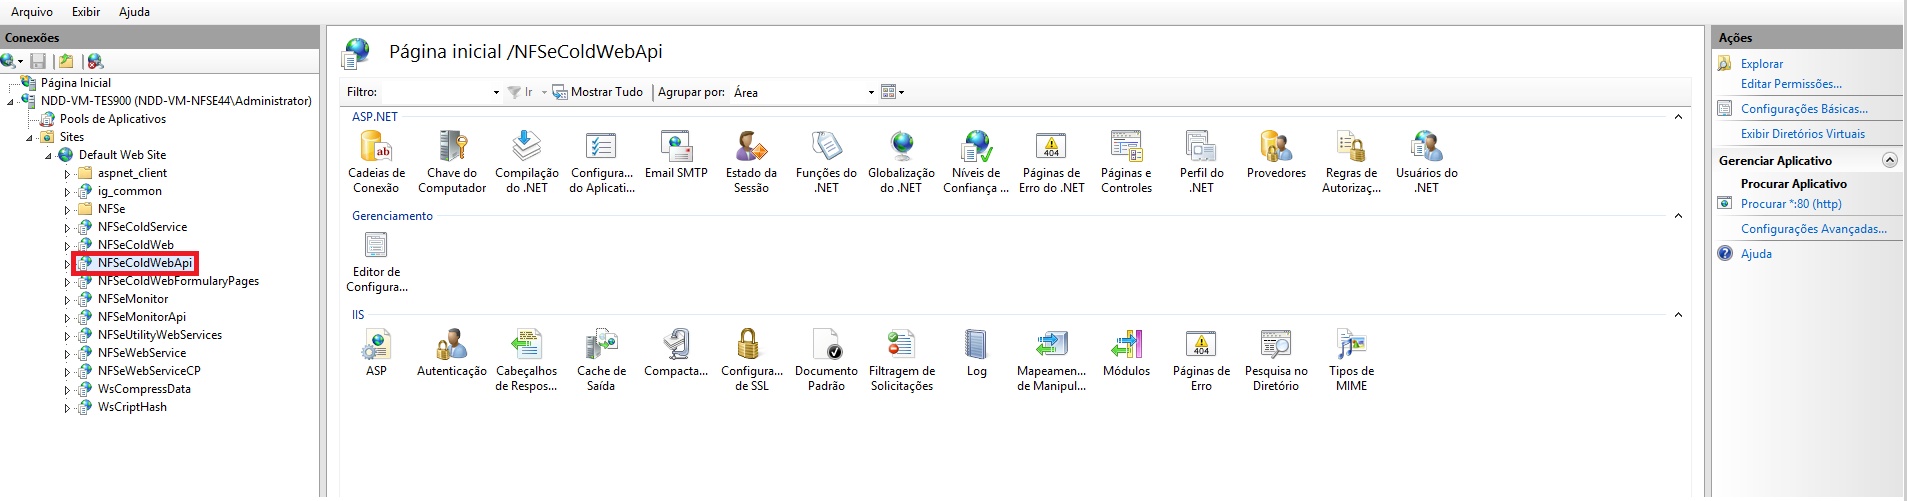The image size is (1907, 501).
Task: Open Configurações Avançadas link
Action: point(1814,229)
